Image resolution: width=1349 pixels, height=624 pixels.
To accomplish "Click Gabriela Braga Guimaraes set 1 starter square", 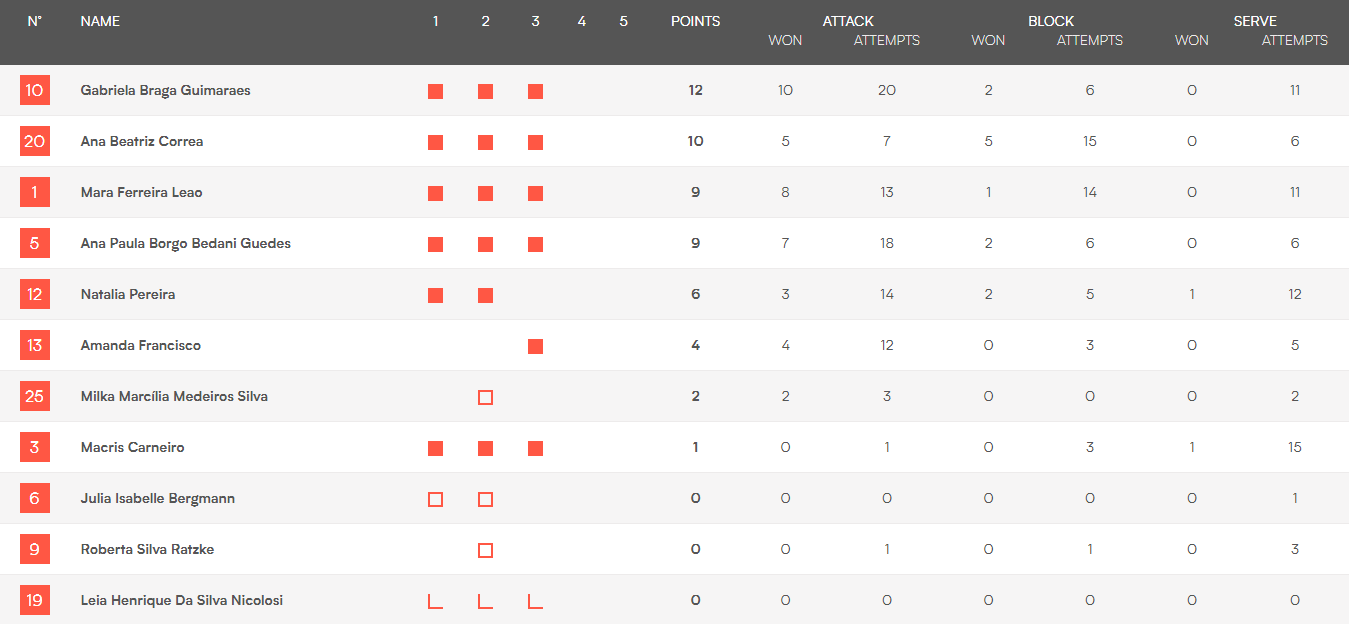I will pos(435,92).
